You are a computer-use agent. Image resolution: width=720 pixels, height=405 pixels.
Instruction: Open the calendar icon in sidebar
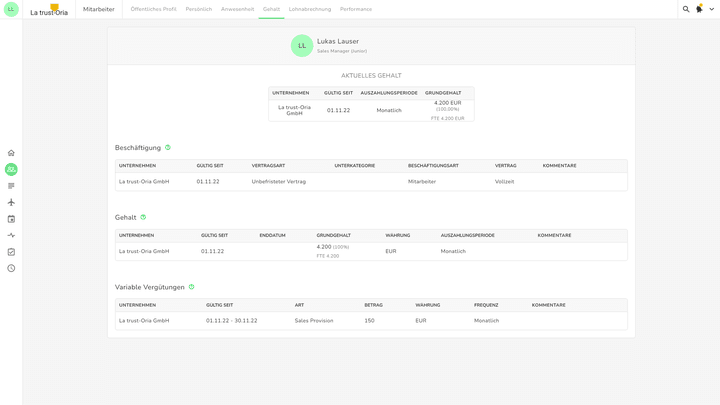pos(11,219)
